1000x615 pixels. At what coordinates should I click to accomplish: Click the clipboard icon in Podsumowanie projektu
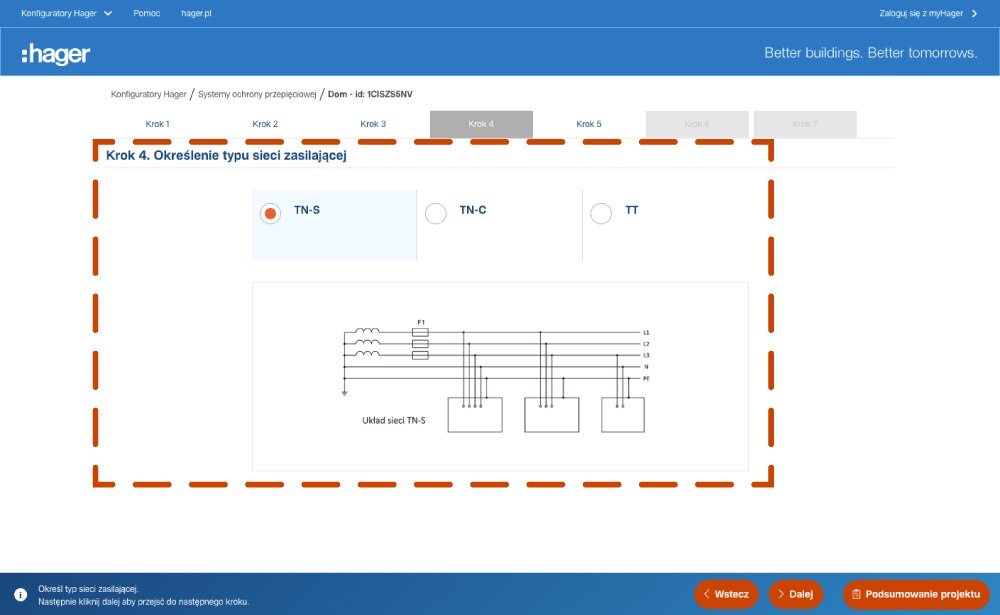857,594
